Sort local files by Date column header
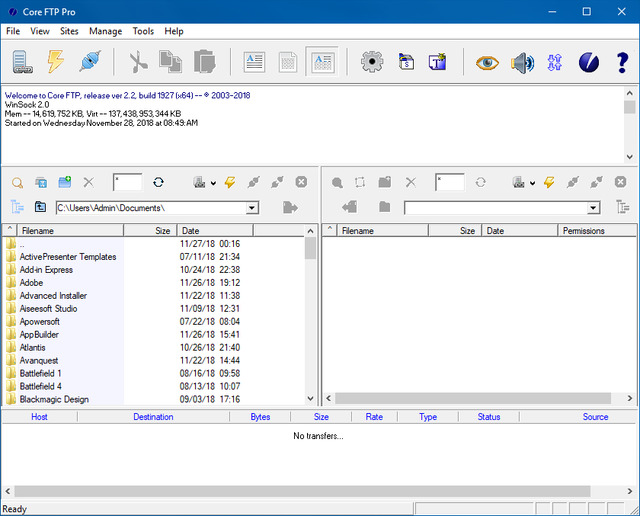The image size is (640, 516). (x=240, y=231)
